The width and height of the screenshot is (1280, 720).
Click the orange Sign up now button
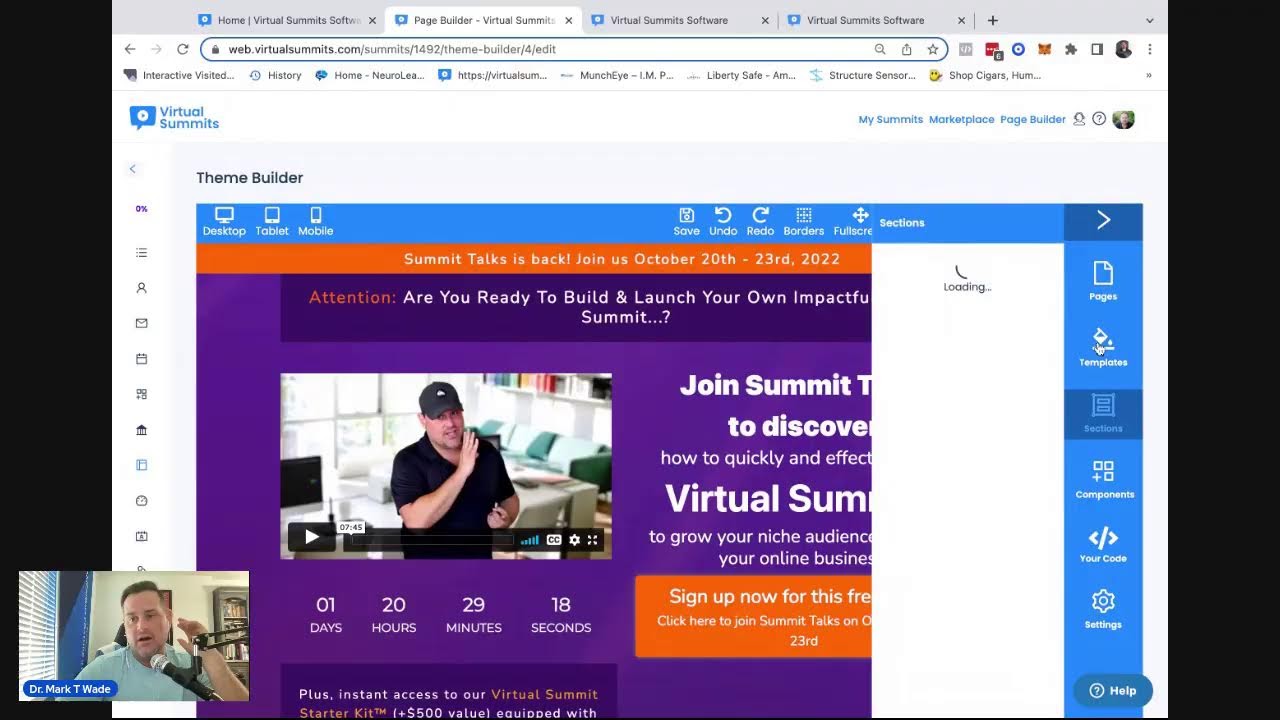click(753, 616)
